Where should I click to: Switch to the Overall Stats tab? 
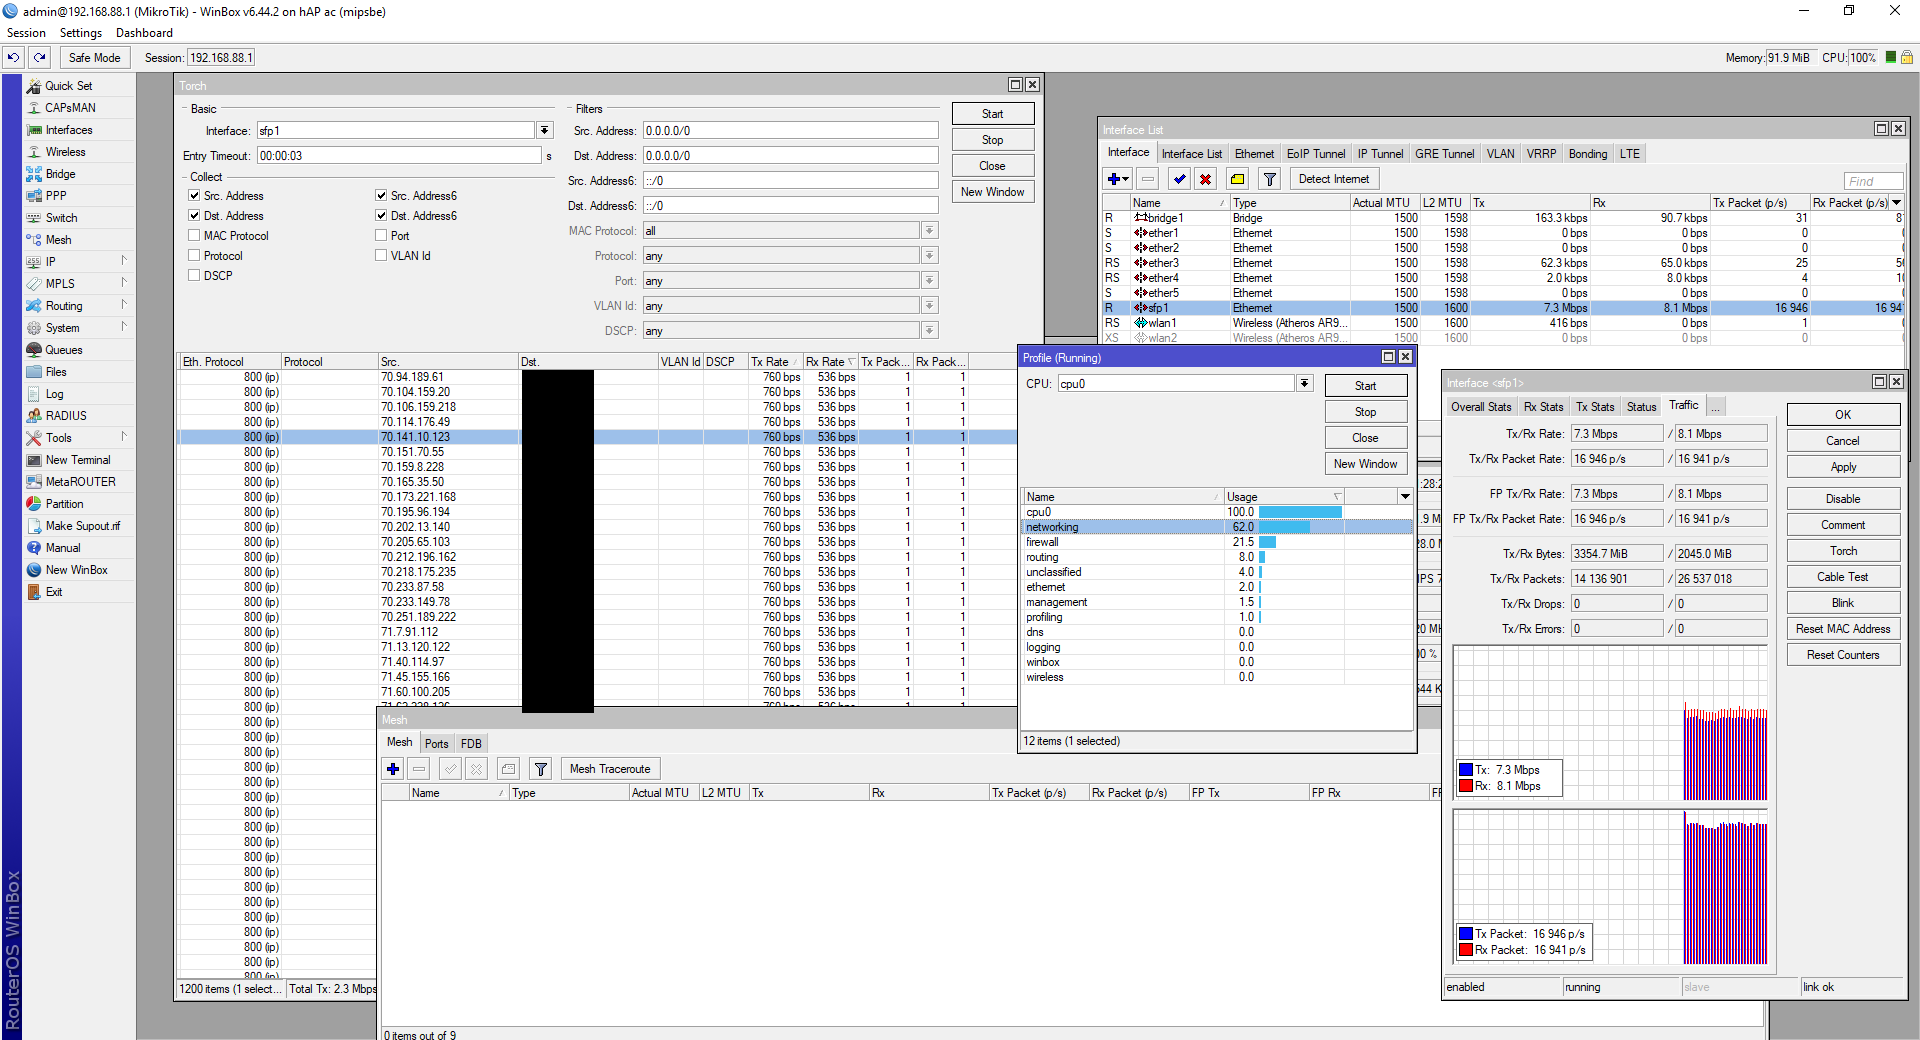tap(1481, 407)
